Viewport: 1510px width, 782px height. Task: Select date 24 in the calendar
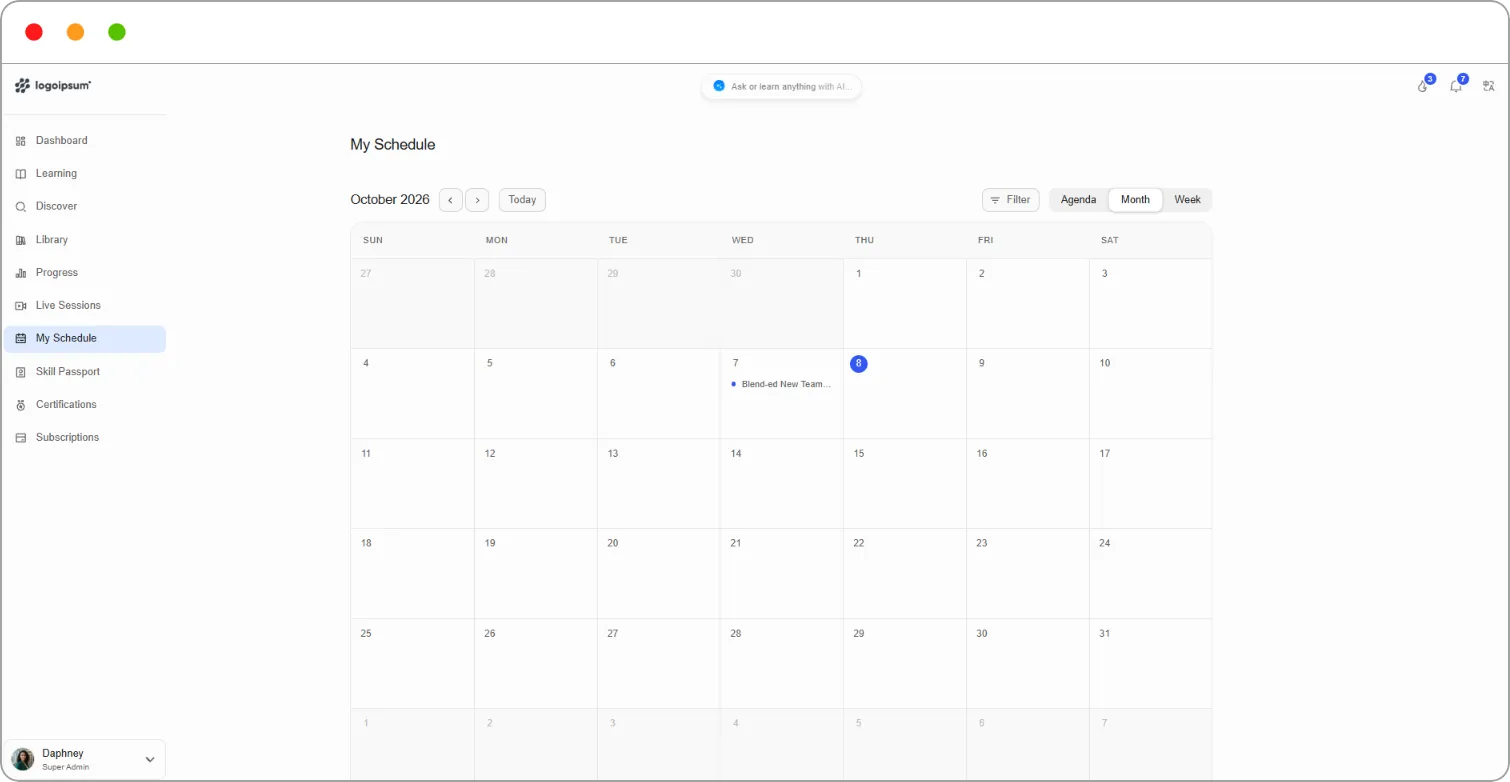(x=1105, y=544)
